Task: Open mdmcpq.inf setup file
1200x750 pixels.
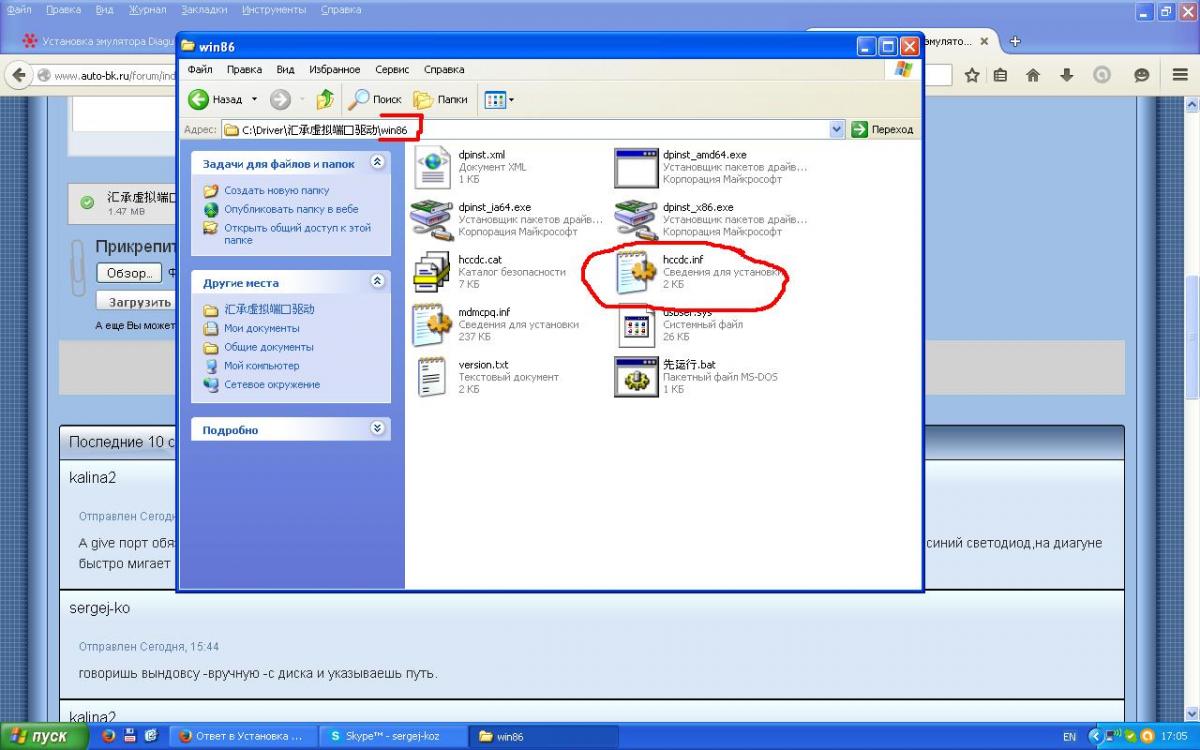Action: coord(432,324)
